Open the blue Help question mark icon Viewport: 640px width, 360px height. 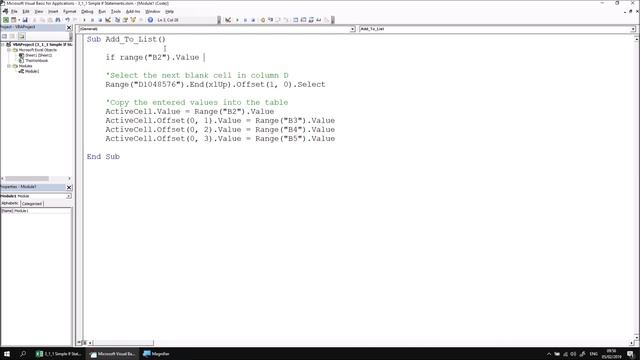(150, 20)
